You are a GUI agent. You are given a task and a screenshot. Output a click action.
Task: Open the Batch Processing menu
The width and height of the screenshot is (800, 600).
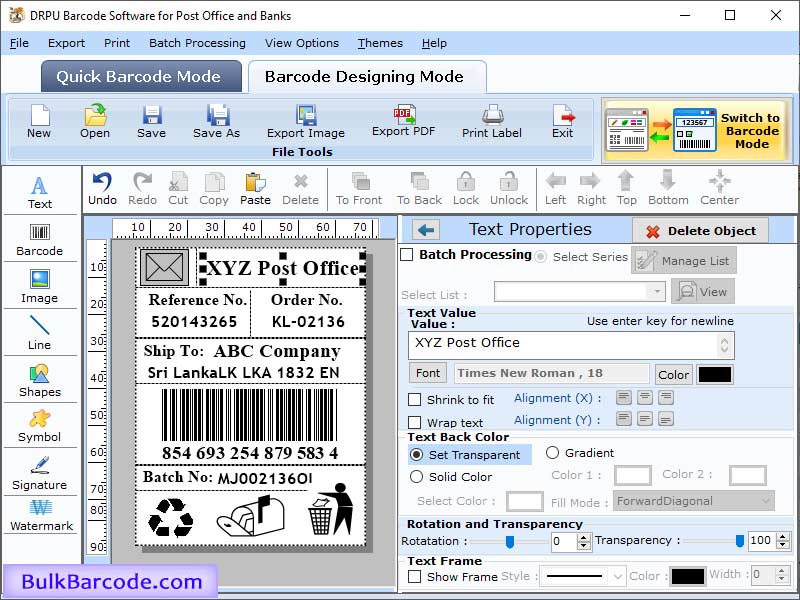[x=197, y=43]
